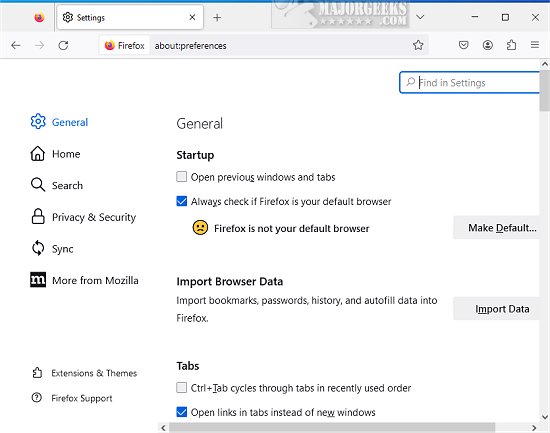Open the Firefox account icon

[488, 45]
